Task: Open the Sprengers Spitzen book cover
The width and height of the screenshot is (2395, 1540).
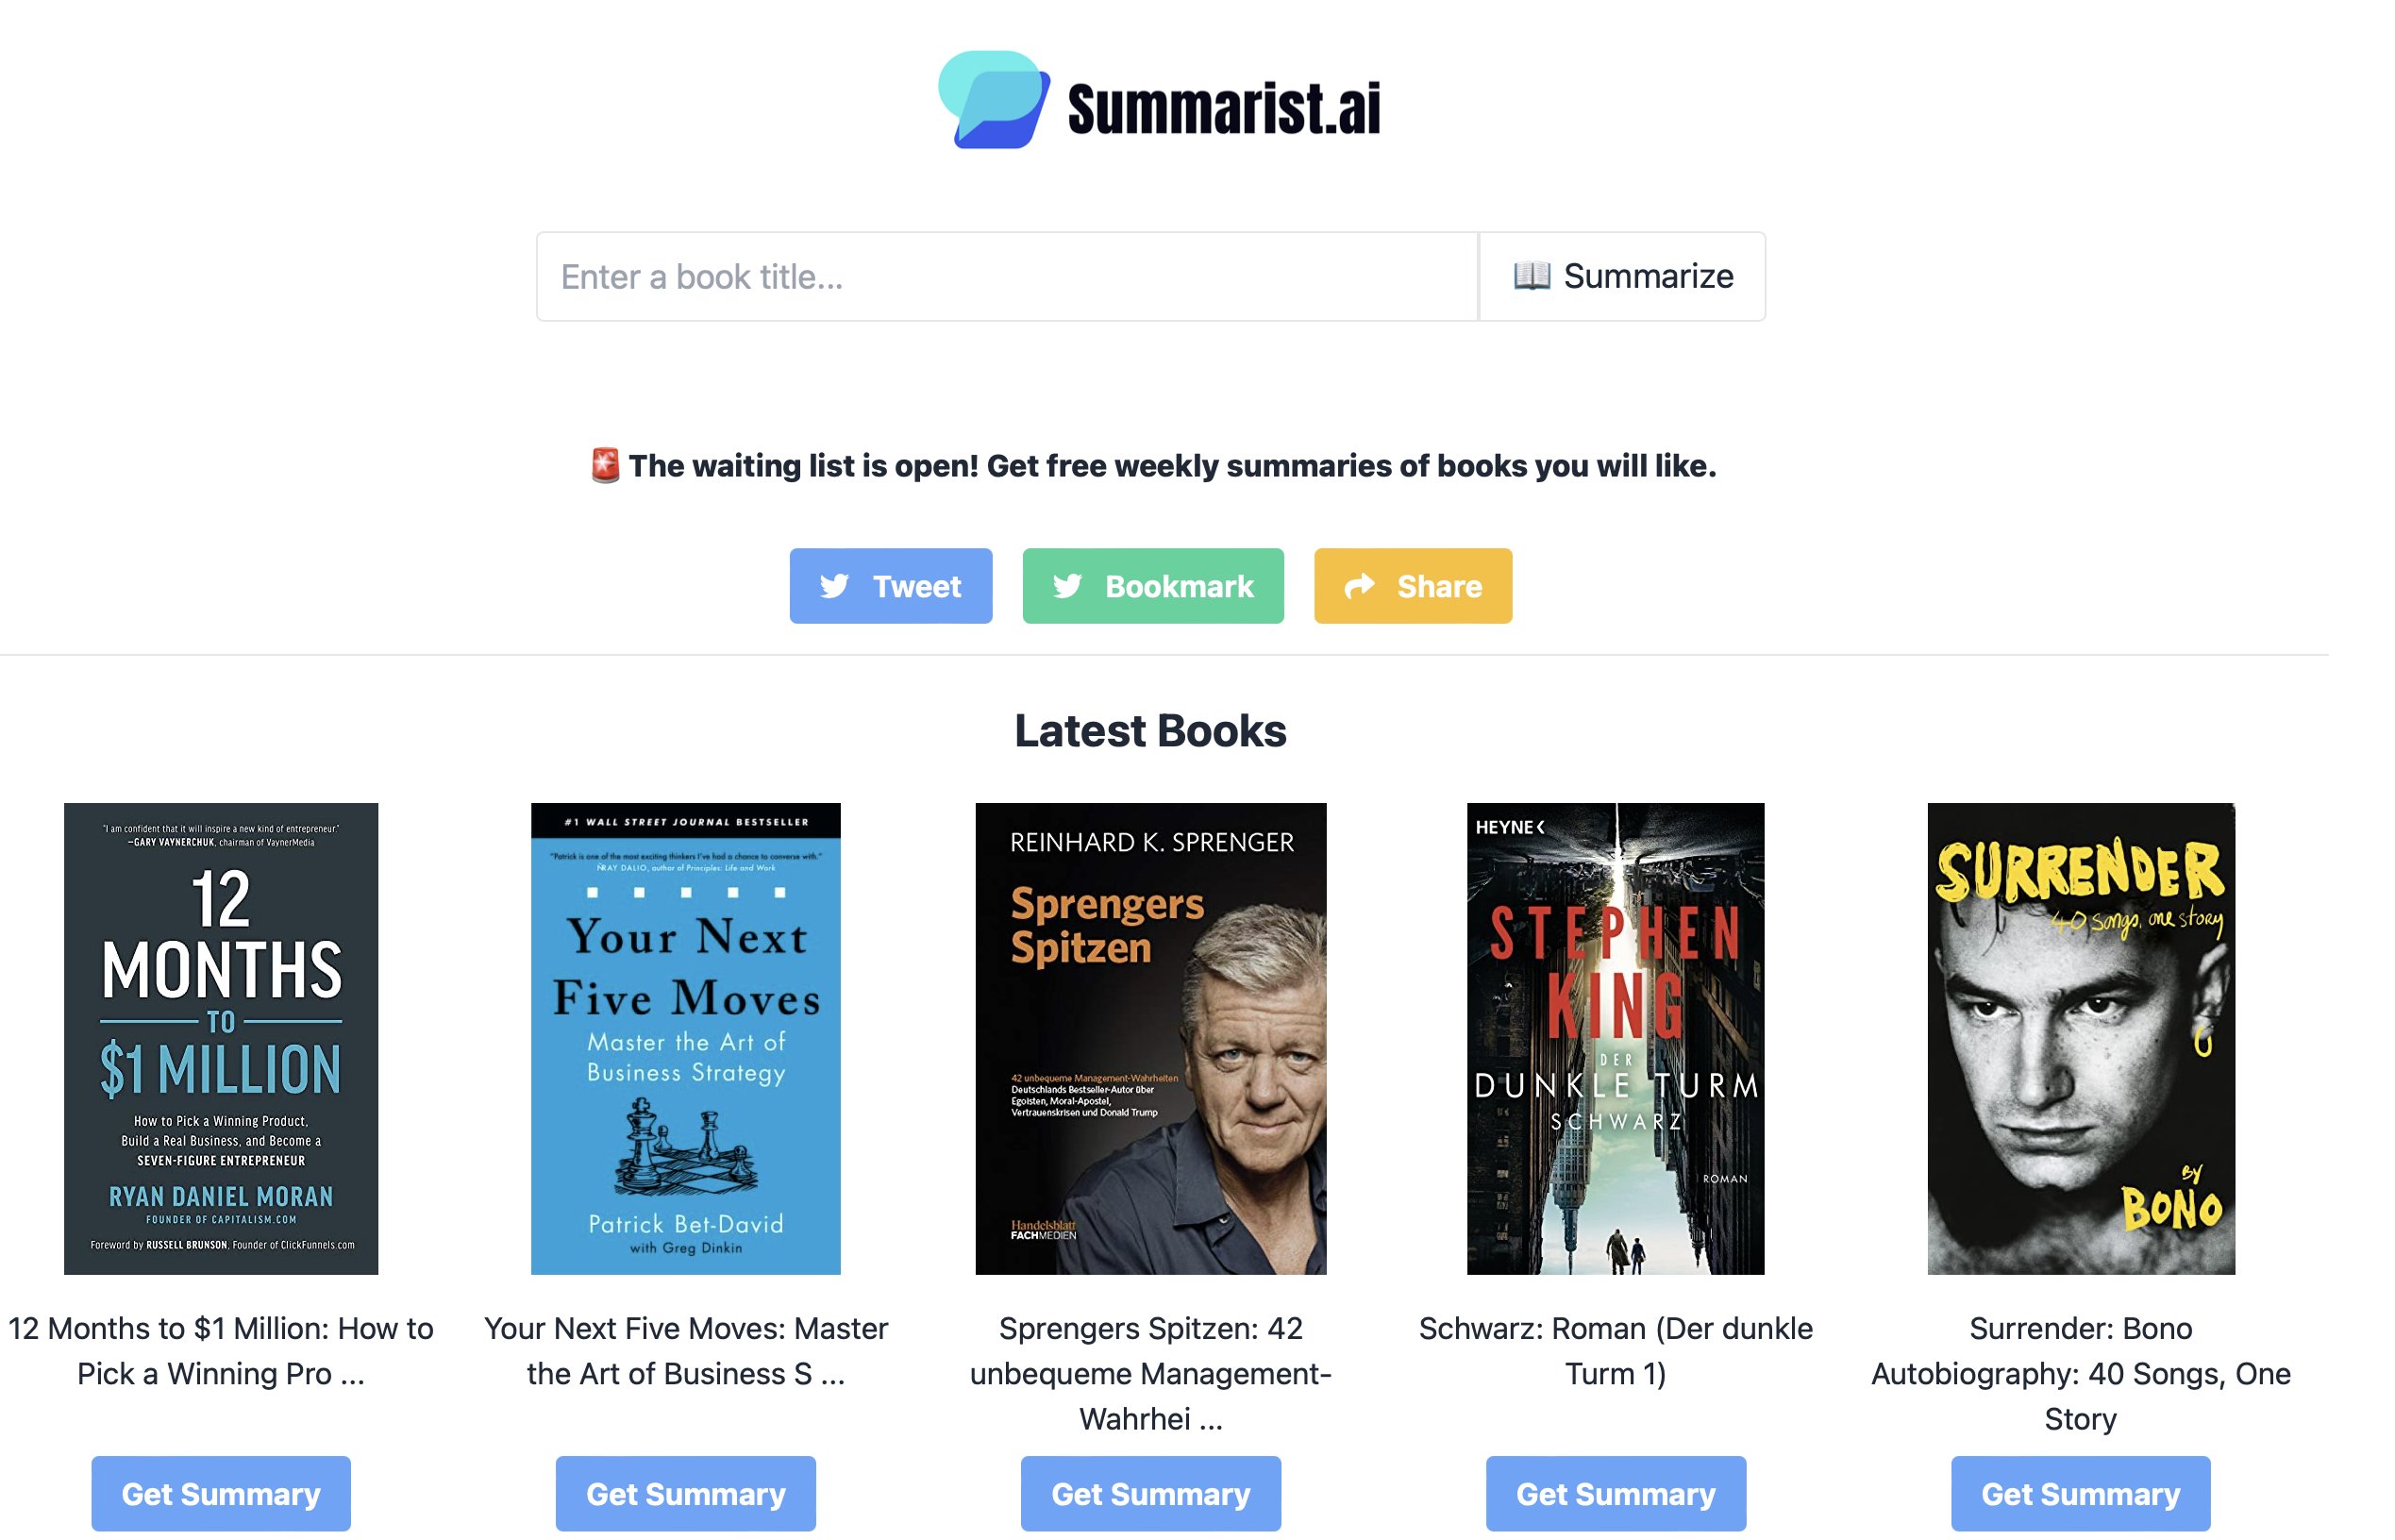Action: [1151, 1038]
